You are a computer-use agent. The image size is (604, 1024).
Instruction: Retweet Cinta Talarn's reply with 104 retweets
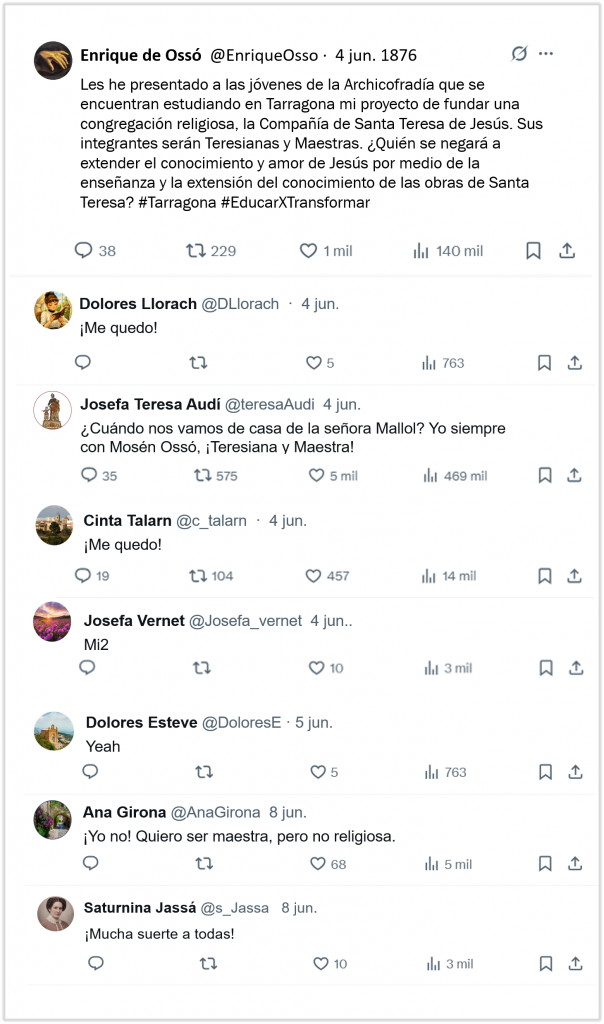[x=198, y=575]
